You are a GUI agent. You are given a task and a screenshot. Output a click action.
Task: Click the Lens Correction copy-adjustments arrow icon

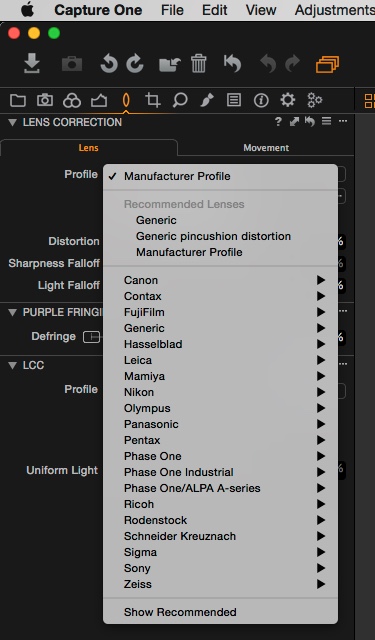(294, 122)
